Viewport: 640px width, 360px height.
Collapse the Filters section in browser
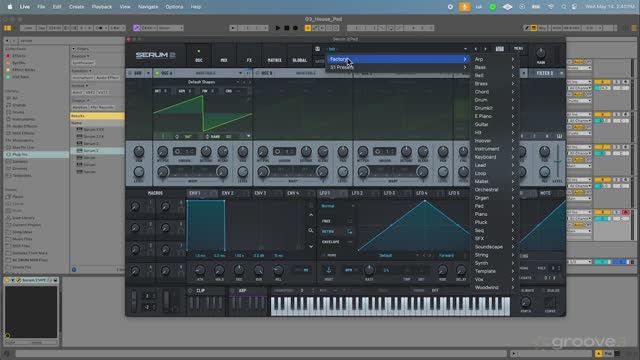(74, 49)
